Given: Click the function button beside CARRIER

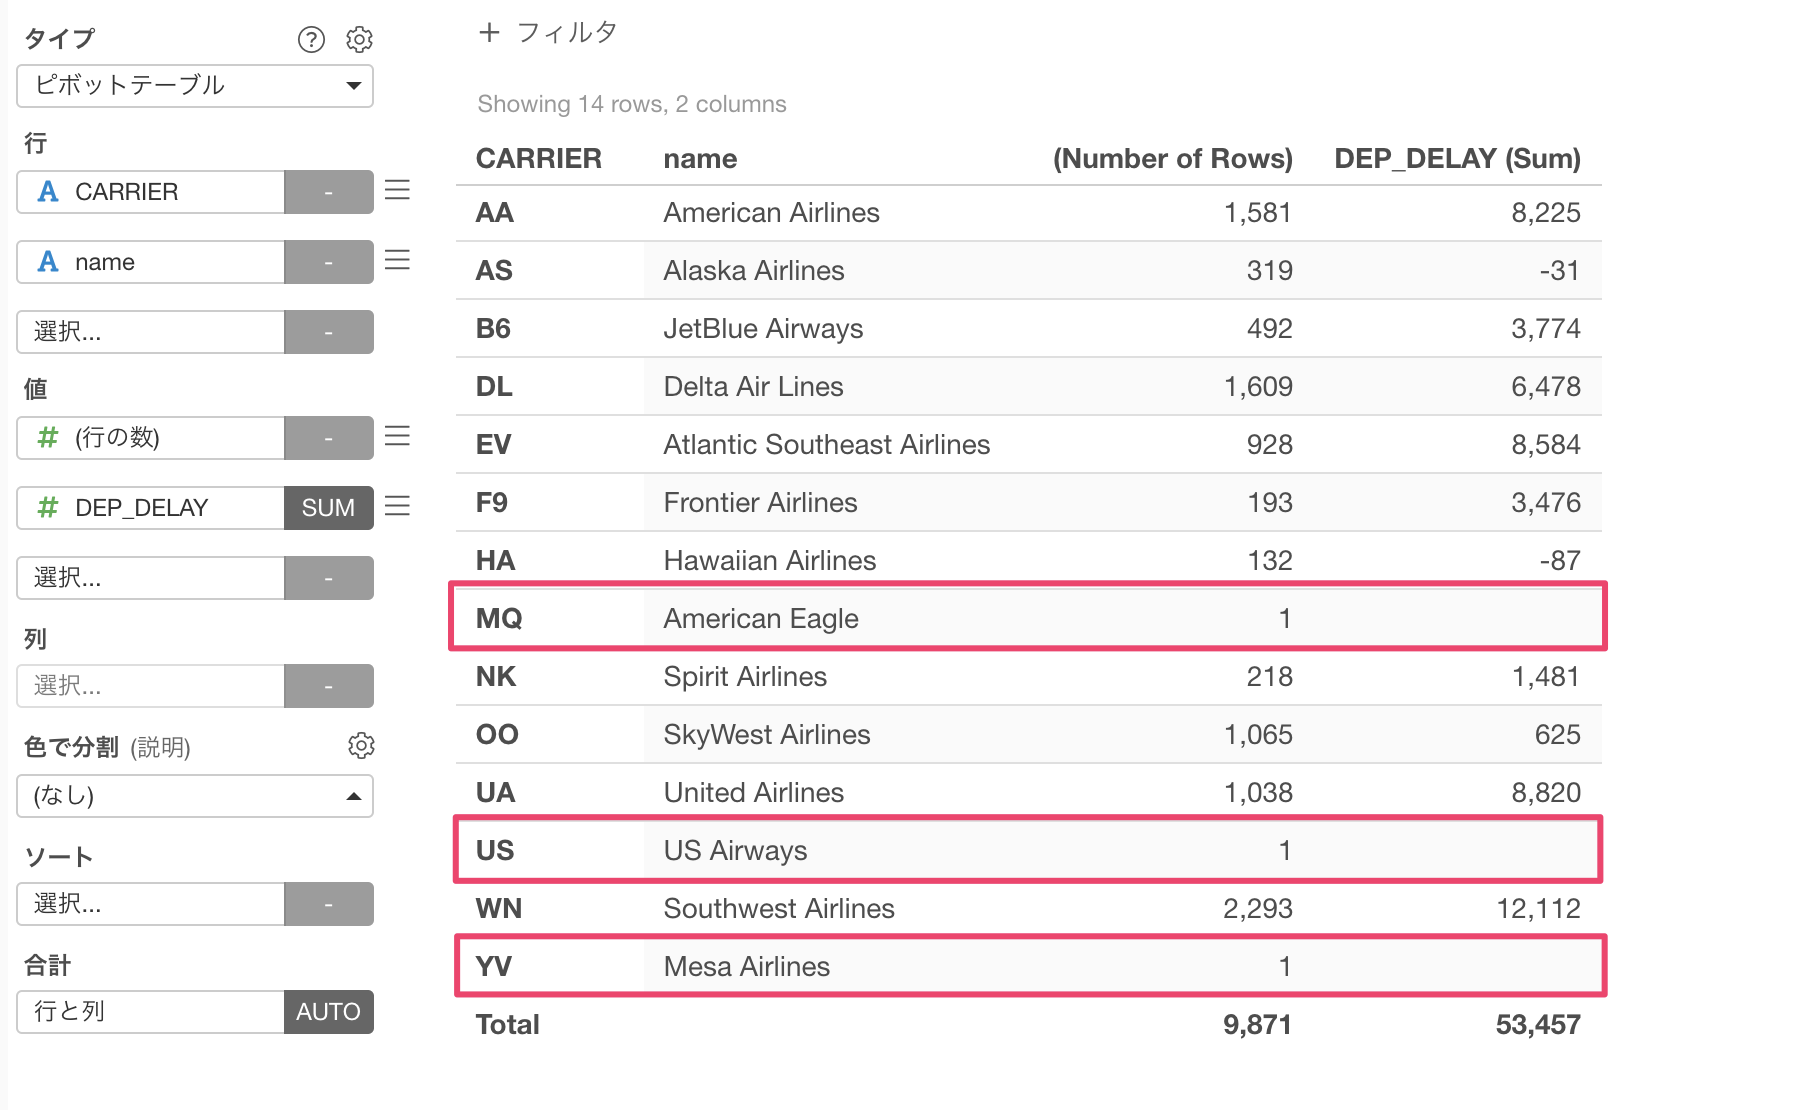Looking at the screenshot, I should tap(328, 192).
